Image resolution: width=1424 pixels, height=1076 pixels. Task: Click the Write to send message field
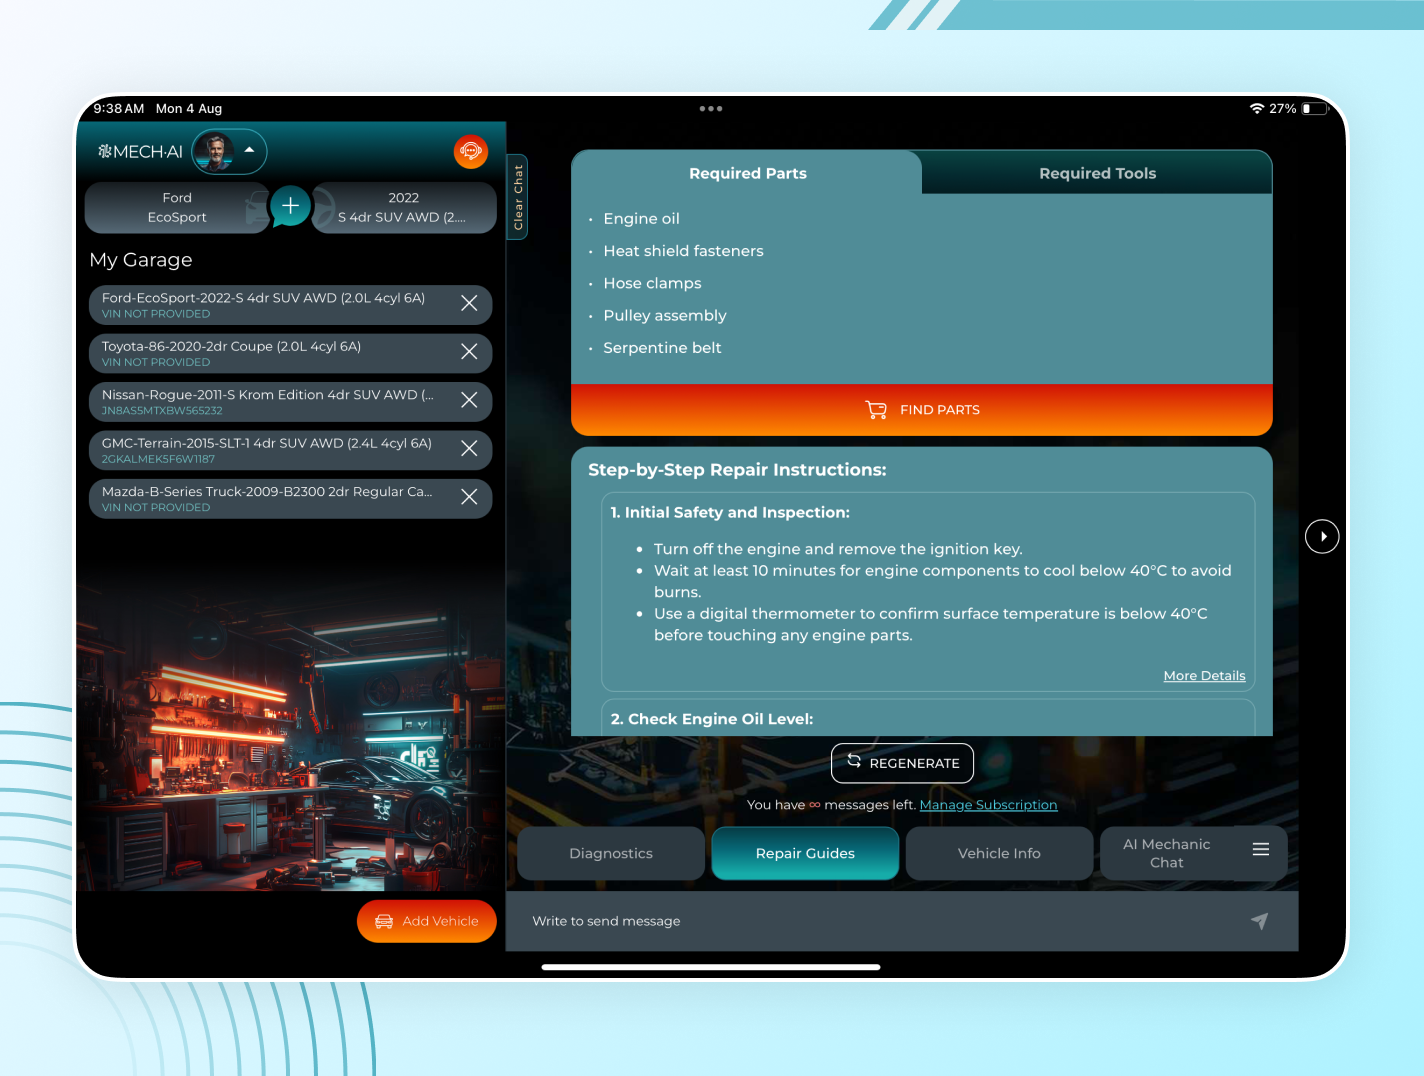700,921
